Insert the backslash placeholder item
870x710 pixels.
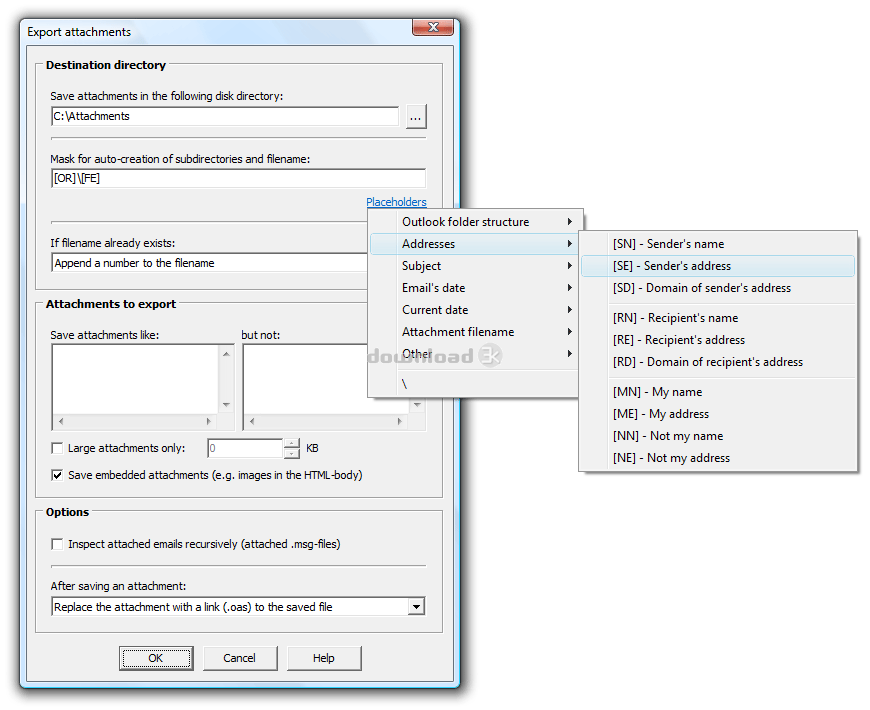click(x=476, y=384)
